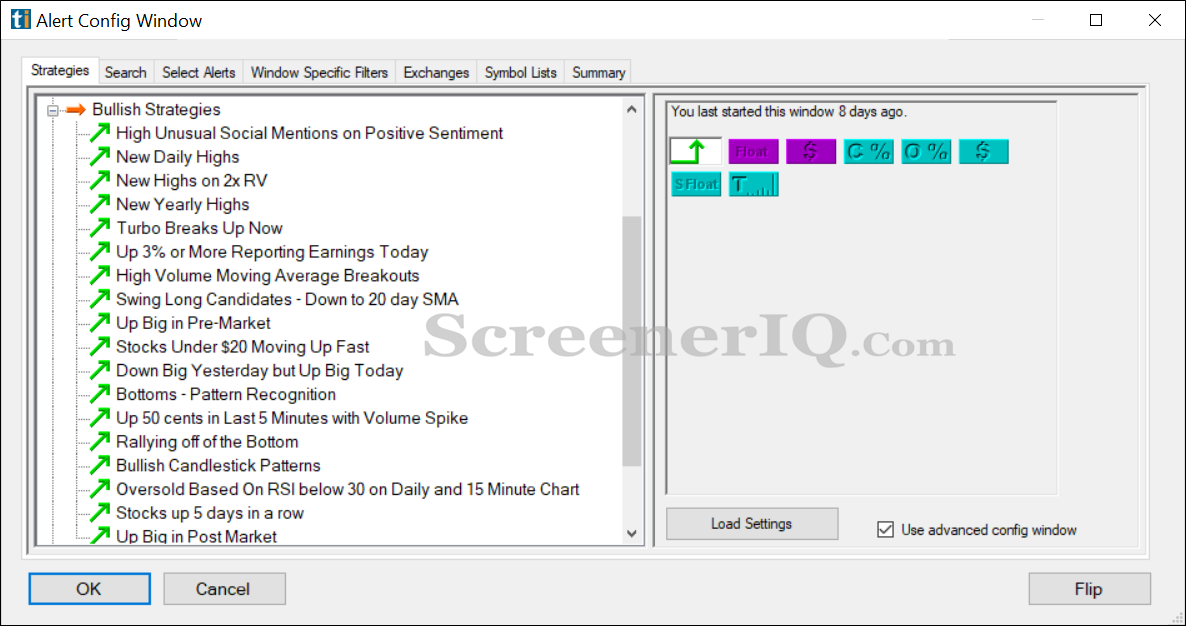The width and height of the screenshot is (1186, 626).
Task: Click the cyan T volume bars icon
Action: (753, 184)
